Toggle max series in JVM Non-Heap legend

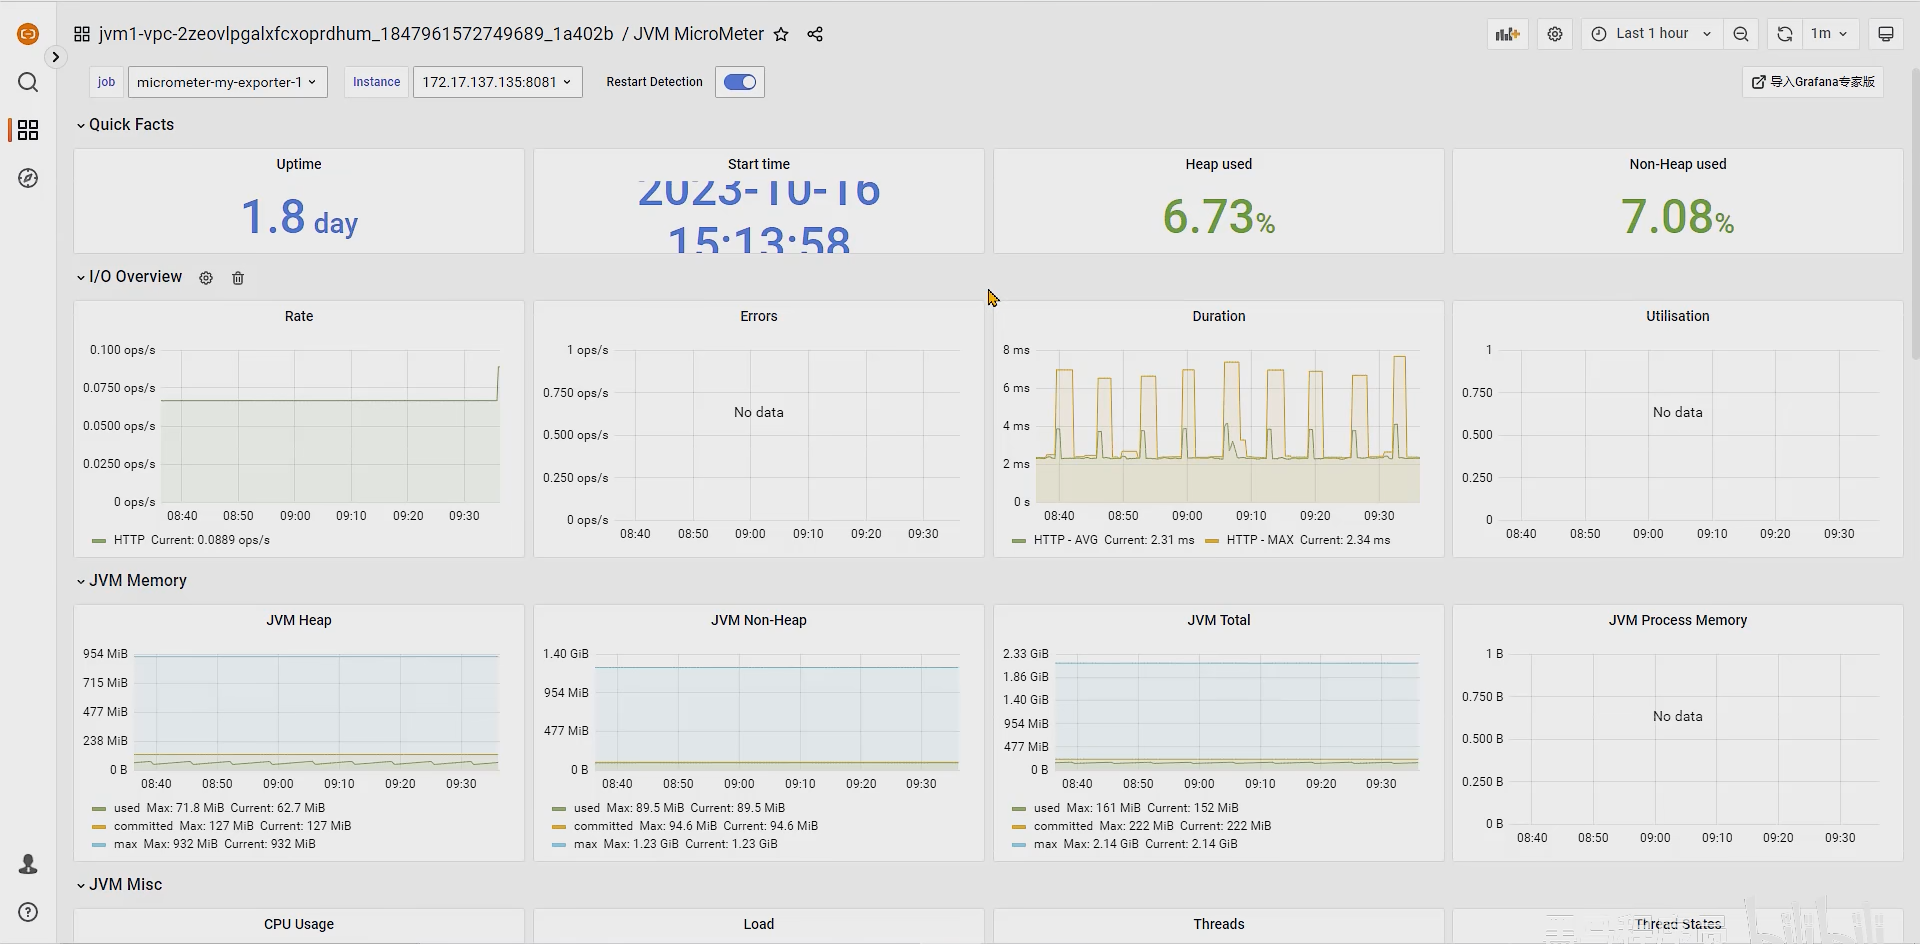[585, 844]
